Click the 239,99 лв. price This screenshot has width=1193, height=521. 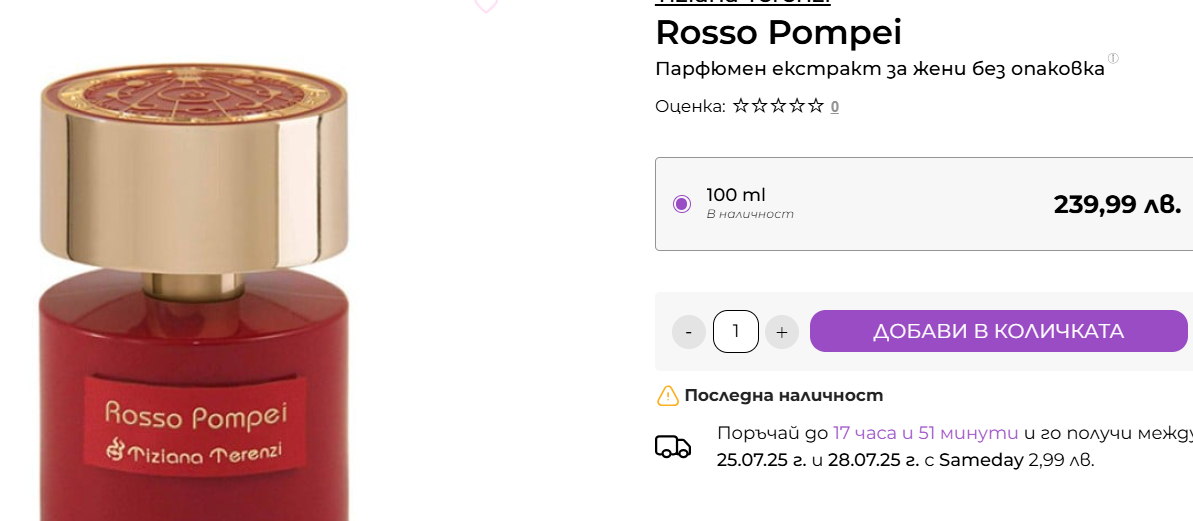pos(1117,204)
